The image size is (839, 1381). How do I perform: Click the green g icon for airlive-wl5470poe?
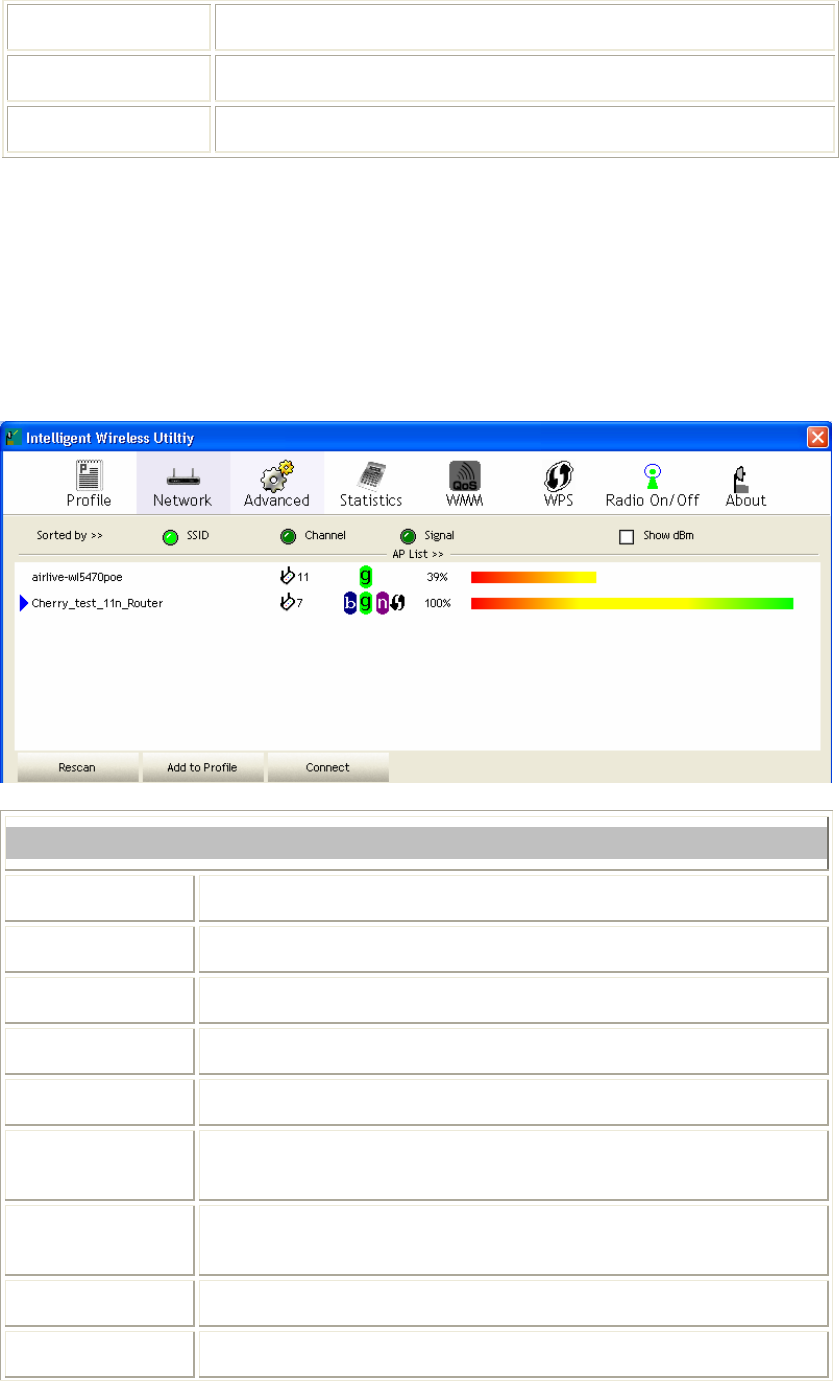(366, 577)
